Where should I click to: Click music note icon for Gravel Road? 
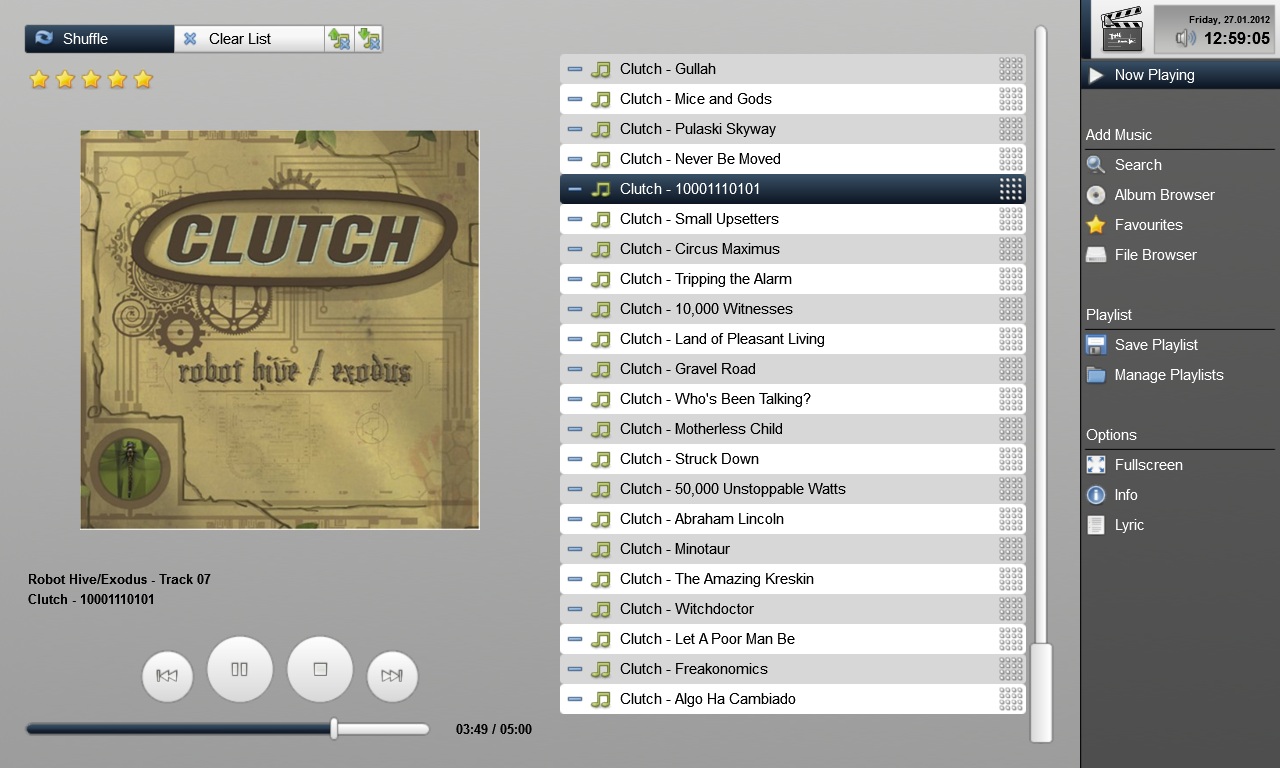click(x=600, y=369)
